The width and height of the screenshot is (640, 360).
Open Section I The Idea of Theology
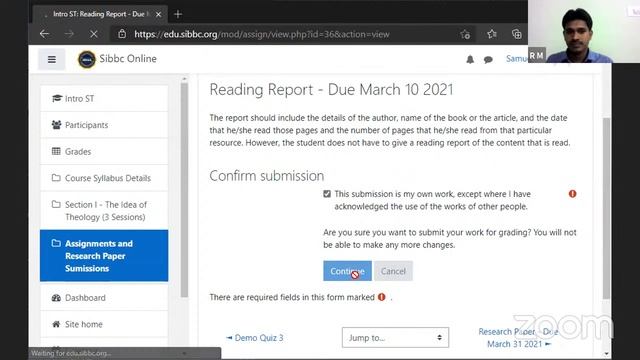tap(104, 211)
